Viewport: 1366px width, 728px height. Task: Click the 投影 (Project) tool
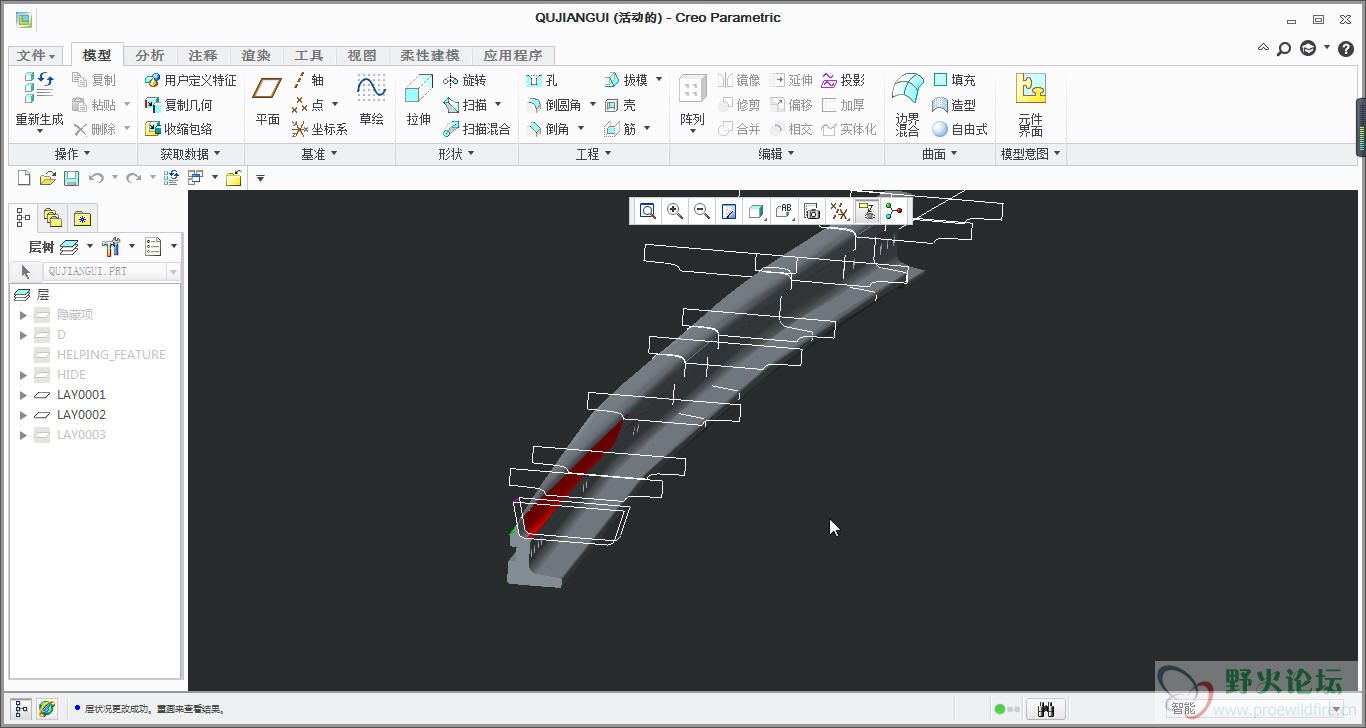843,80
